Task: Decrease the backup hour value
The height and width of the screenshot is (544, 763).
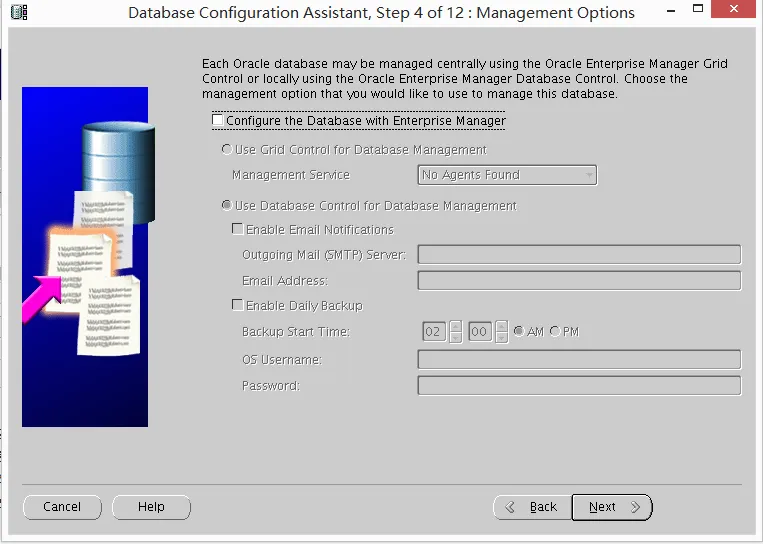Action: [455, 337]
